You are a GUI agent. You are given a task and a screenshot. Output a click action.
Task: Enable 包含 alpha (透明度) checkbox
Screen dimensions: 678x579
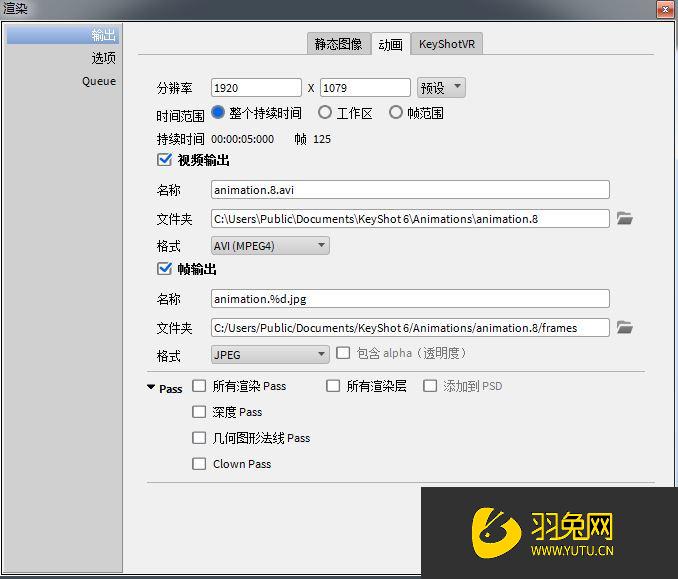(x=343, y=353)
